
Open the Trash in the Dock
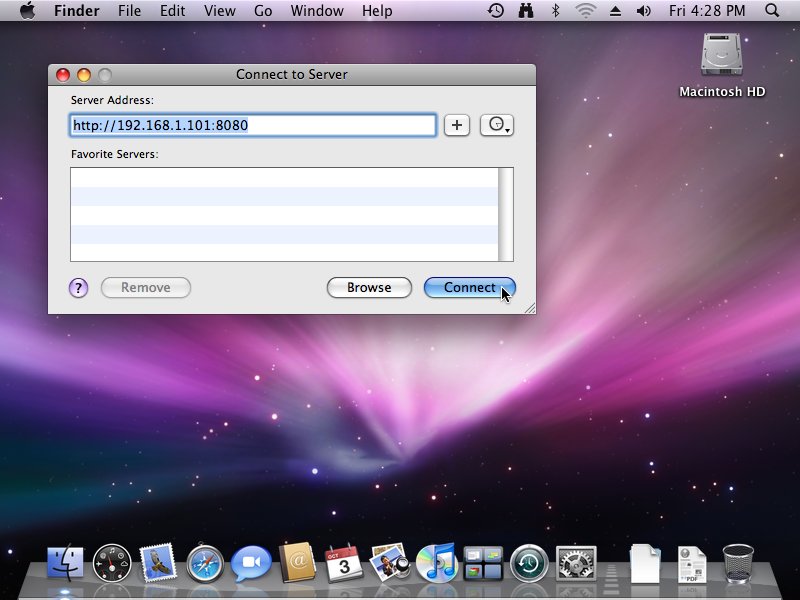[x=738, y=564]
